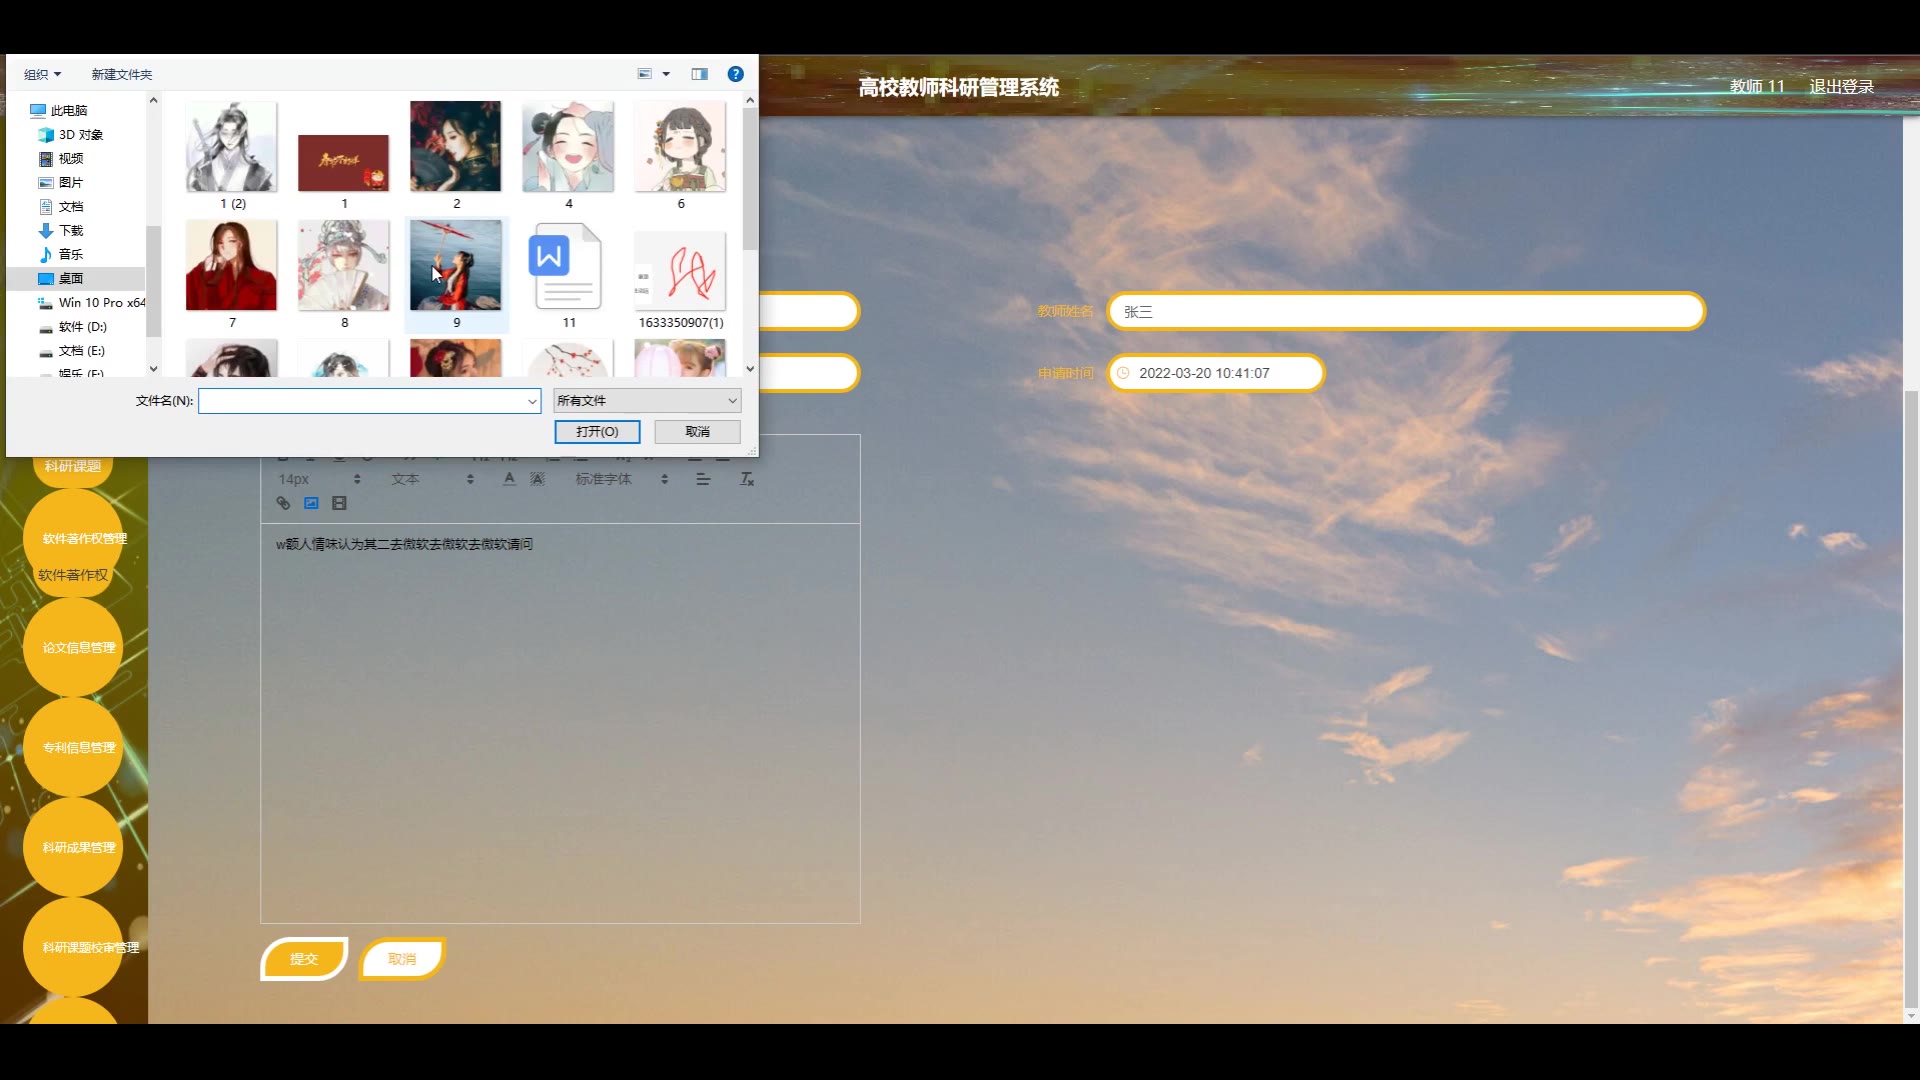The width and height of the screenshot is (1920, 1080).
Task: Open the text background color picker
Action: [x=537, y=479]
